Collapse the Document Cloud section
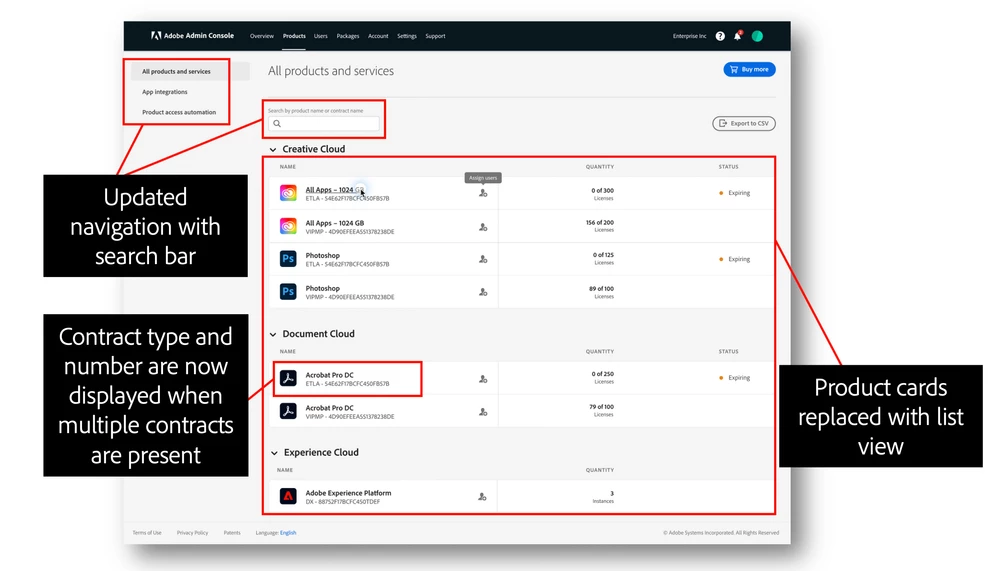Screen dimensions: 999x571 coord(273,335)
